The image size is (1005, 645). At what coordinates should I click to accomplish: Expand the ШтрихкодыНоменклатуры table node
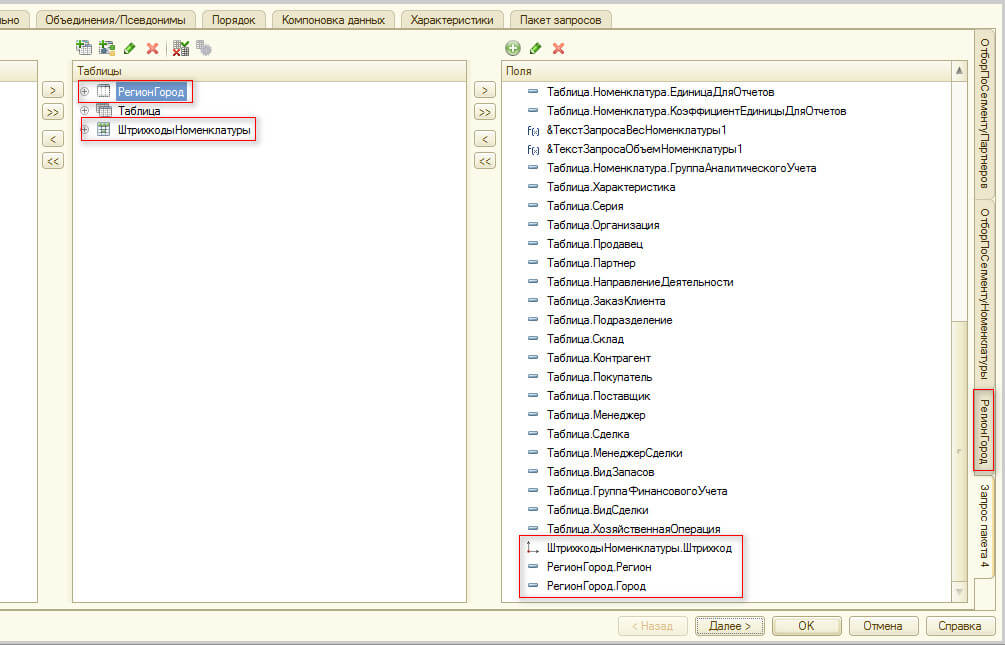pyautogui.click(x=85, y=130)
